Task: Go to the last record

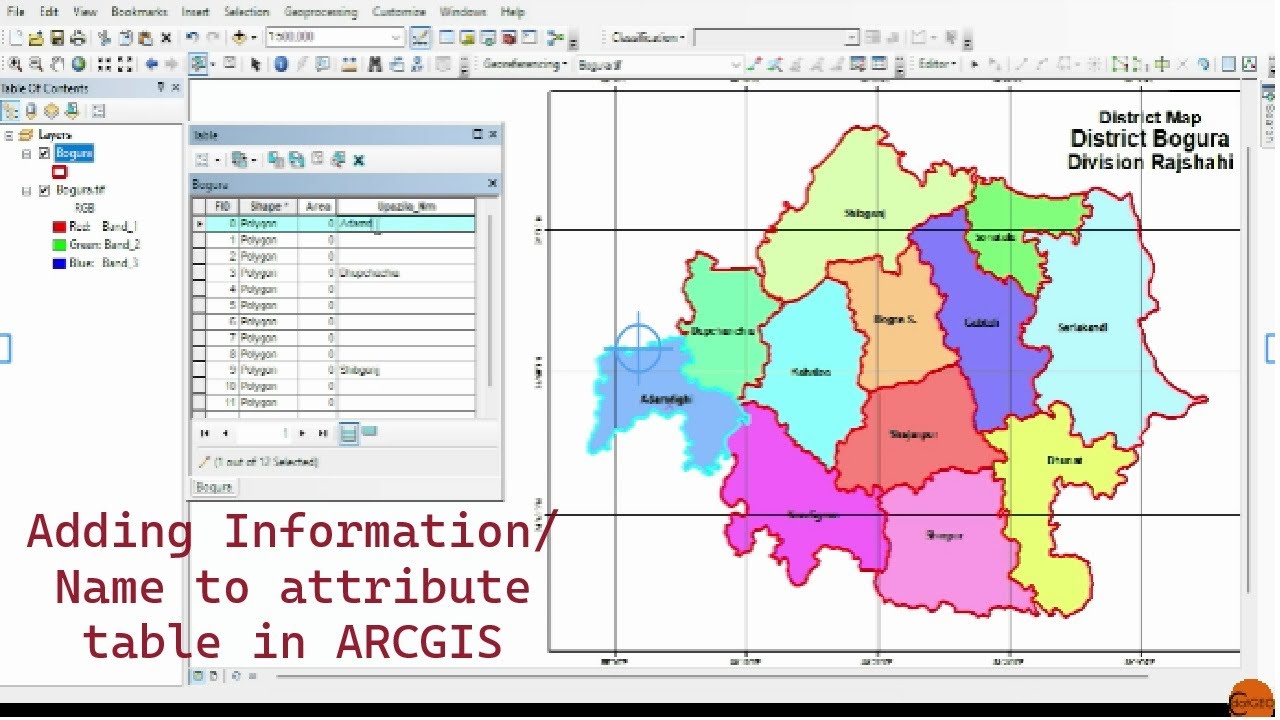Action: coord(322,433)
